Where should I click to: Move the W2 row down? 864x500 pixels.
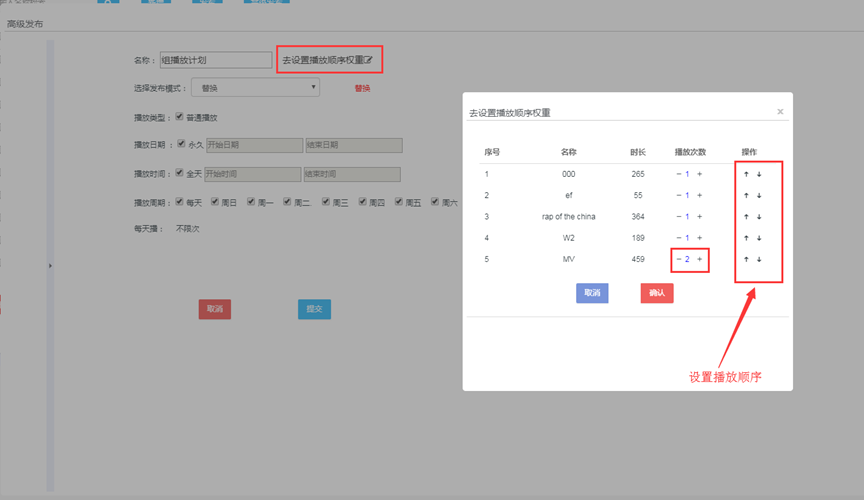[759, 238]
